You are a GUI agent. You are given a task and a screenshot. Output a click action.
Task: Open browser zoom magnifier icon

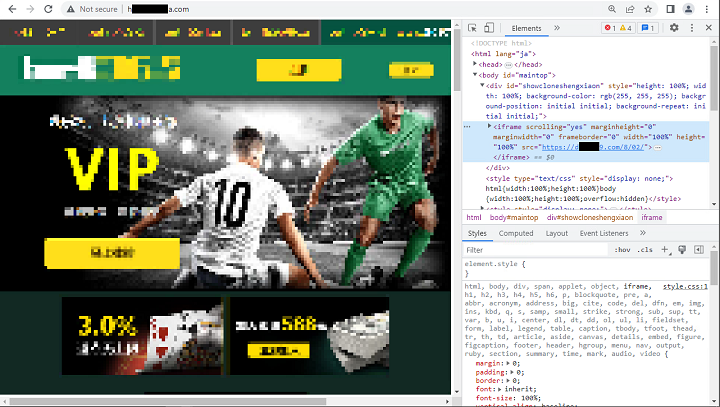[x=612, y=9]
